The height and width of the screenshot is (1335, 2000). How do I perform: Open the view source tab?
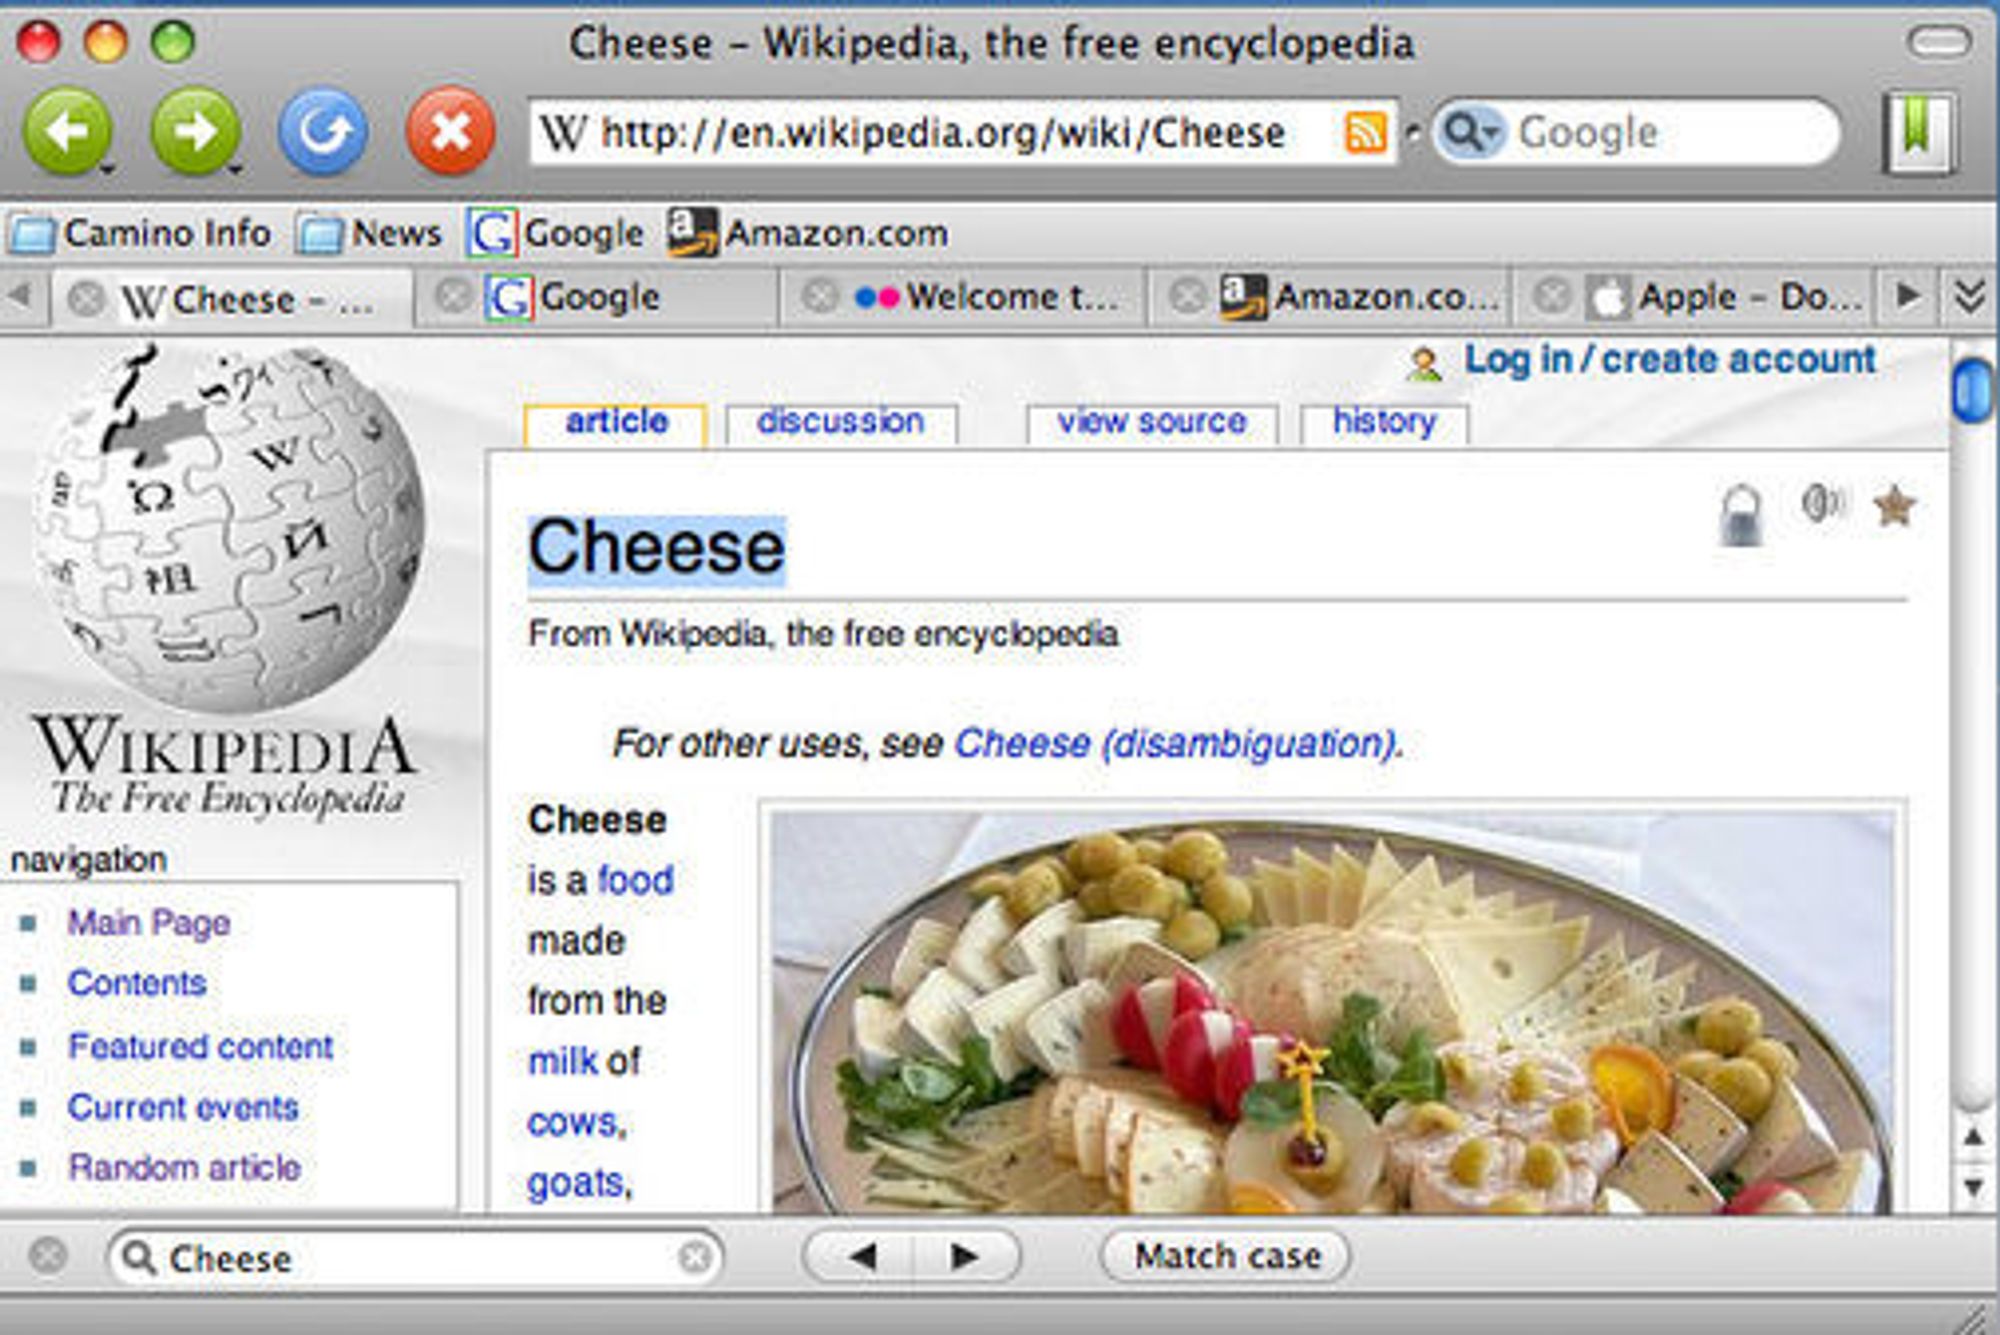(x=1152, y=422)
